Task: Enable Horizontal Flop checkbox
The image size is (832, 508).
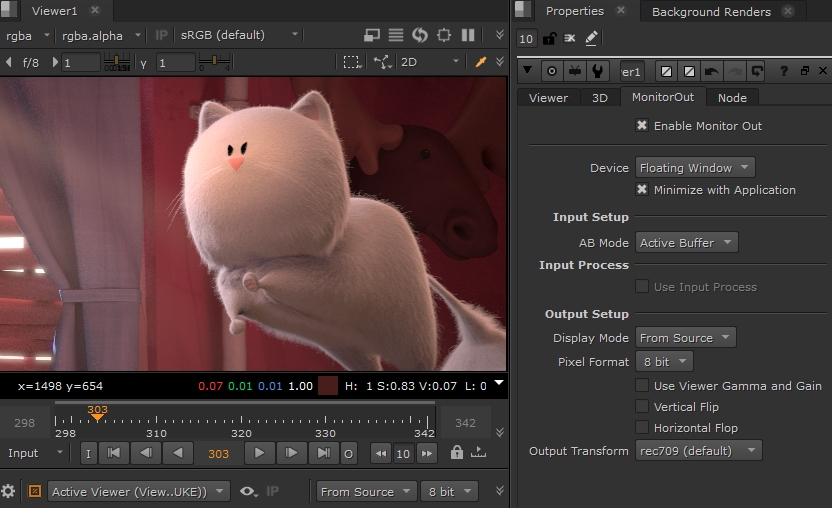Action: click(642, 427)
